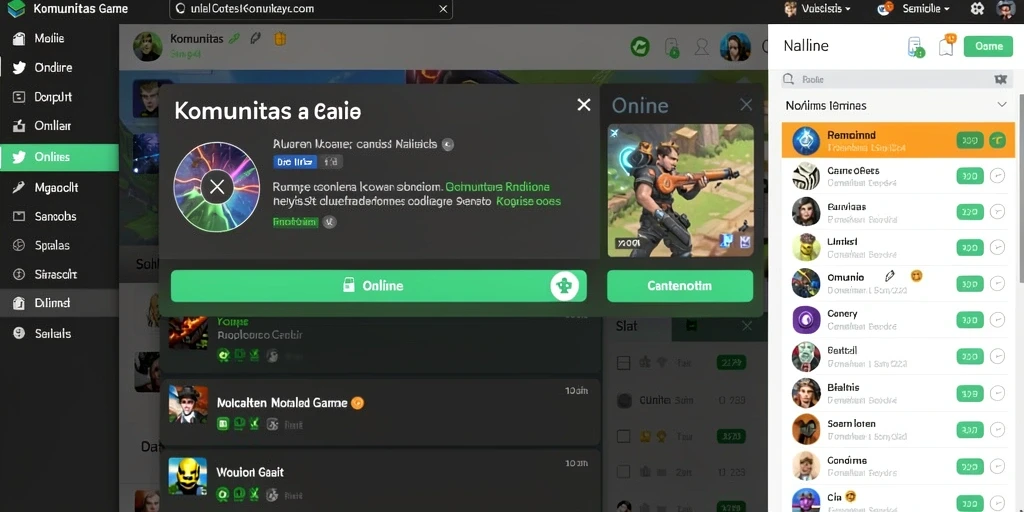The width and height of the screenshot is (1024, 512).
Task: Click the Nalline panel vertical scrollbar
Action: (1021, 188)
